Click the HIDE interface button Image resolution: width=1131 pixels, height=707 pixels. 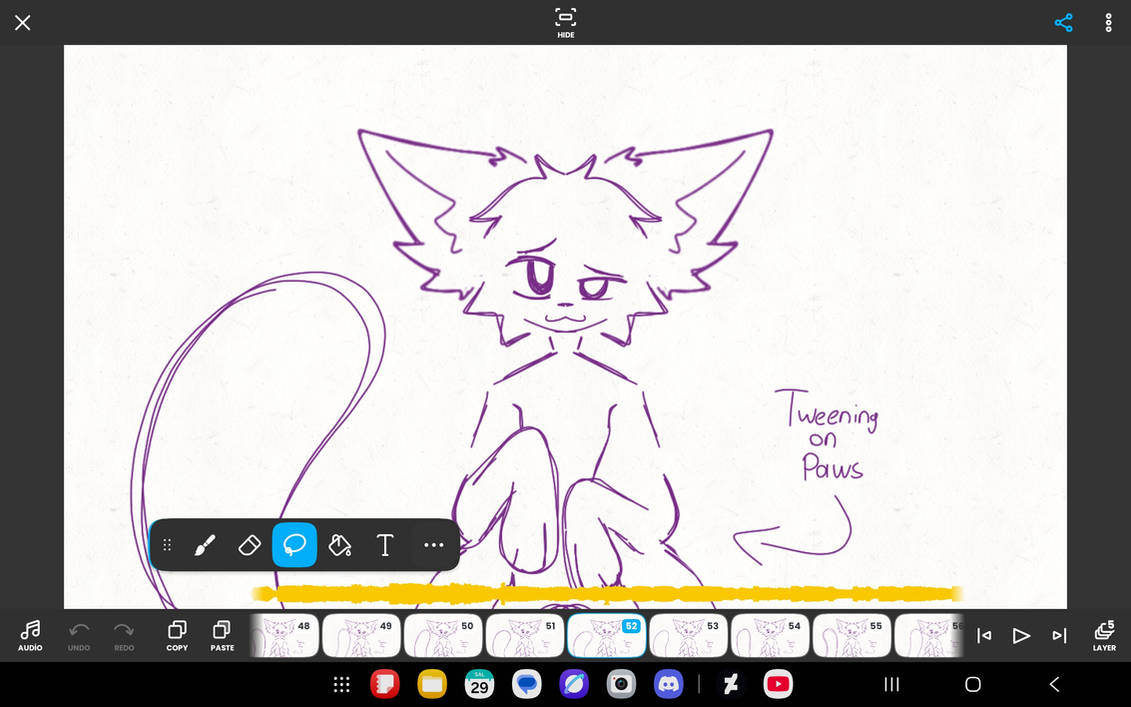click(x=566, y=22)
